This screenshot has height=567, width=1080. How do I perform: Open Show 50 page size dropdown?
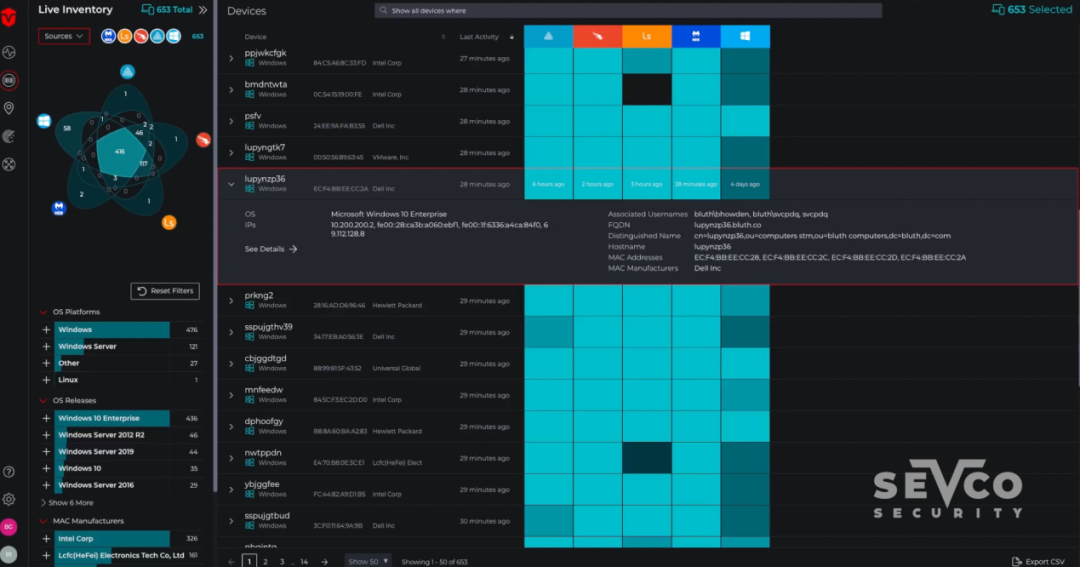(x=368, y=561)
